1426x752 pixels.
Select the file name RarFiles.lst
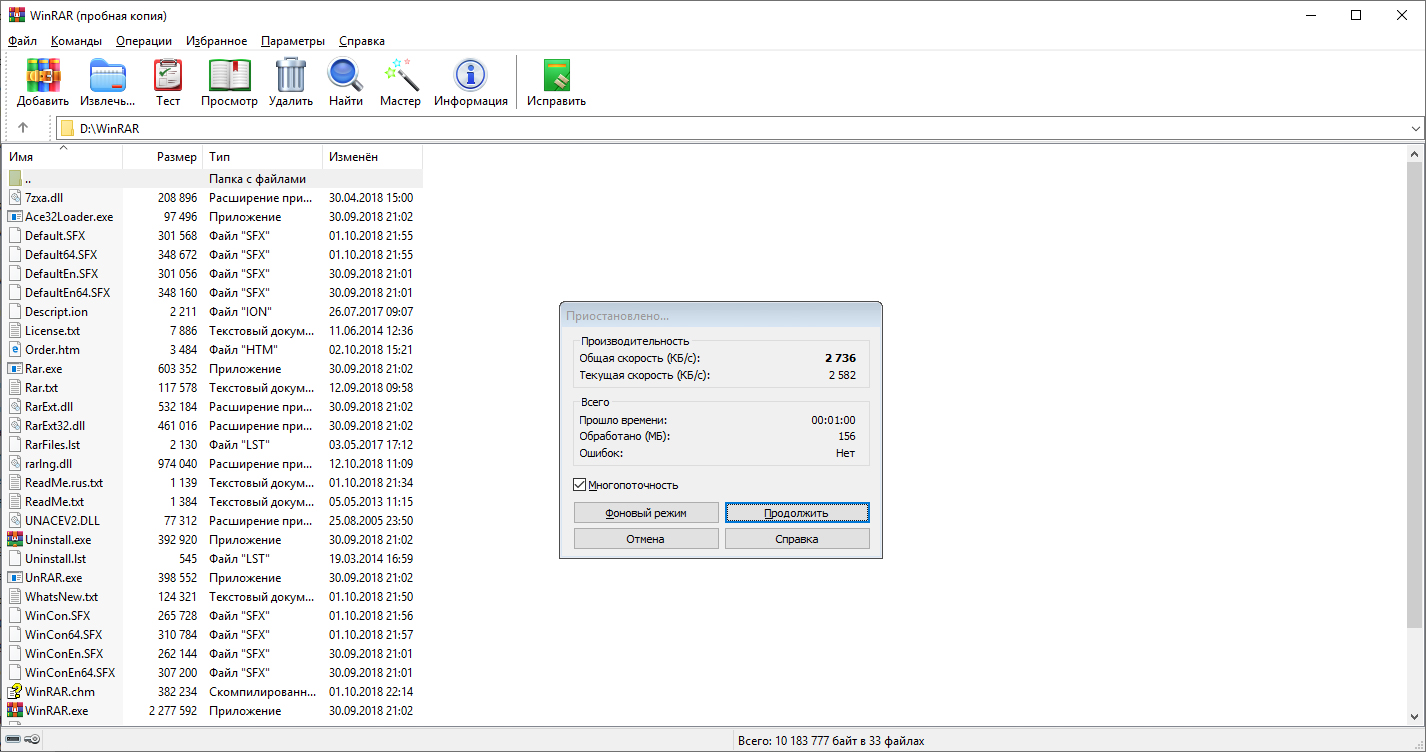(x=52, y=445)
